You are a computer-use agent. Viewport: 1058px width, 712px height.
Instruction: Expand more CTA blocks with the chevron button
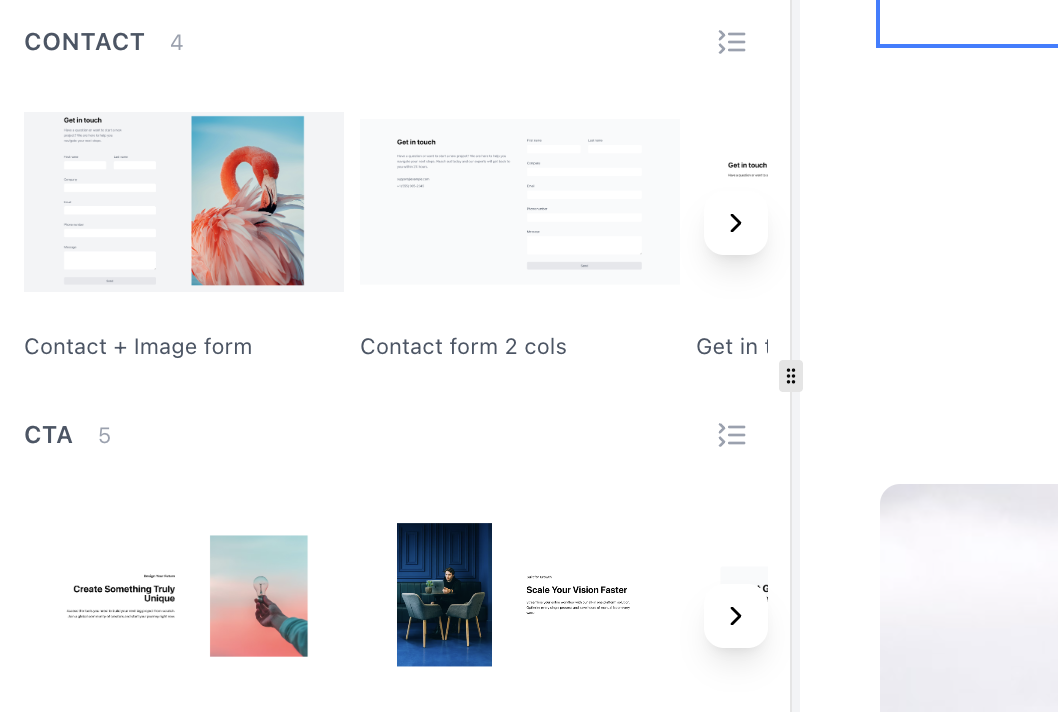pos(735,616)
